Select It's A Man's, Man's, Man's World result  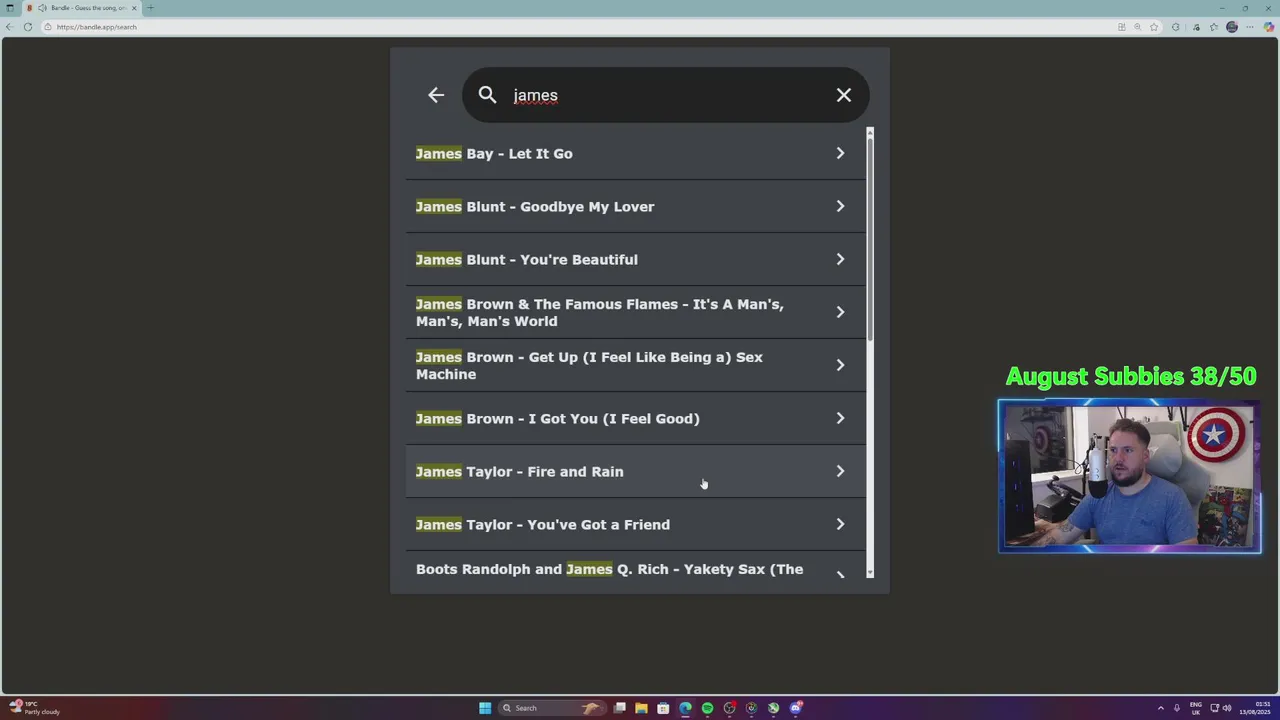coord(635,313)
